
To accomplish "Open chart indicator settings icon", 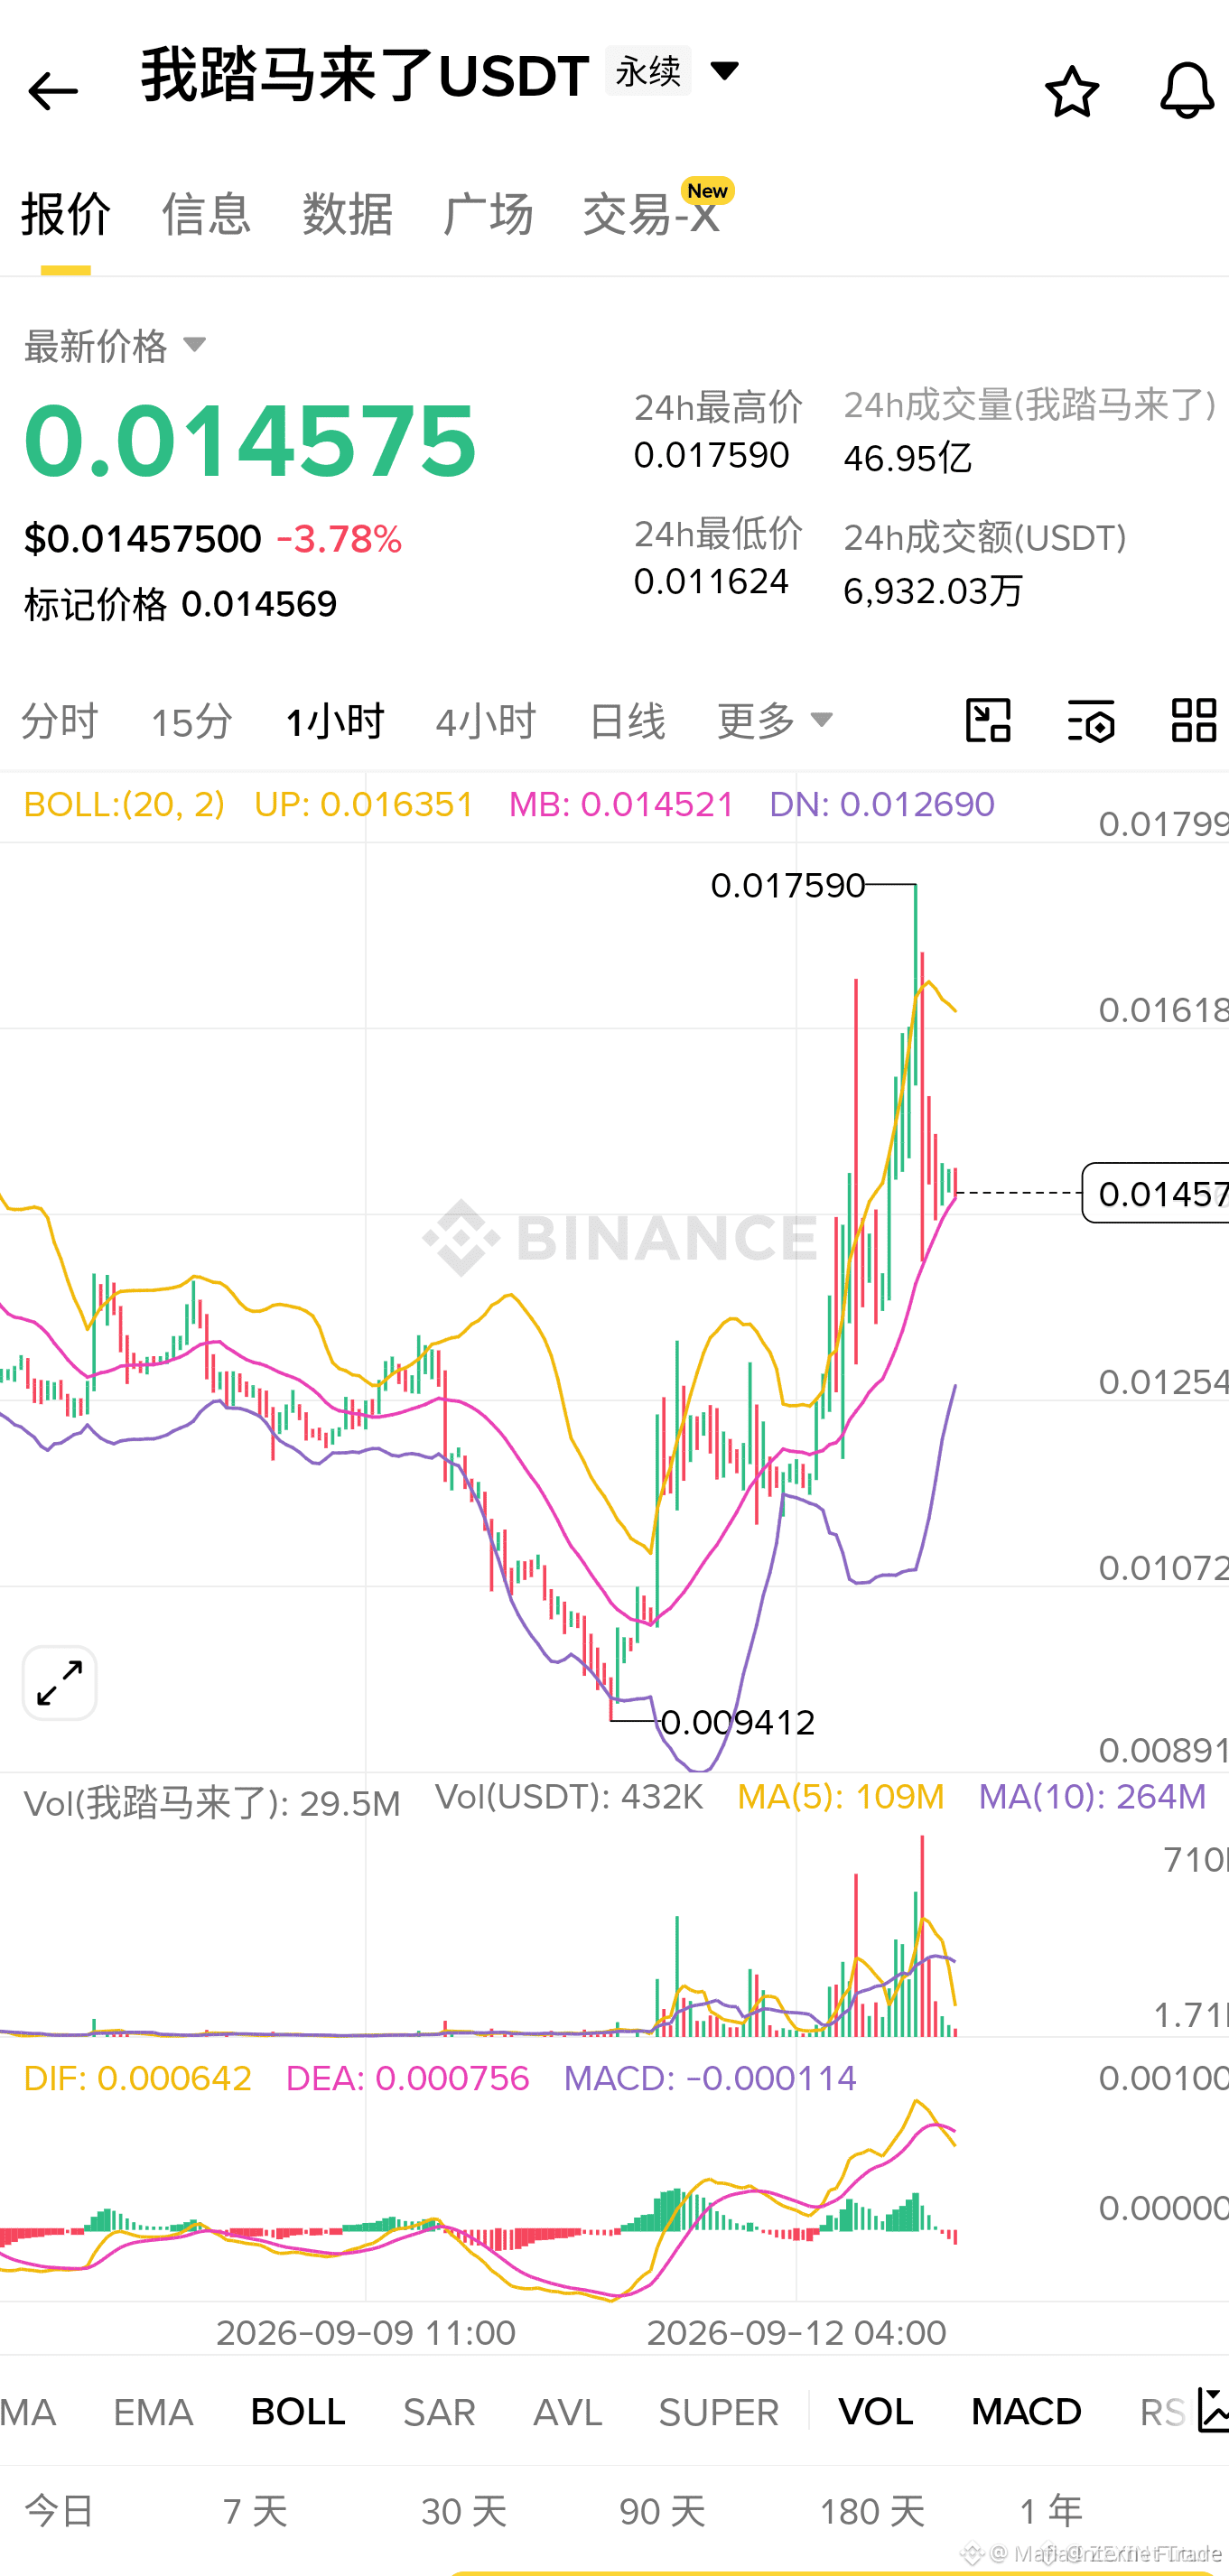I will point(1091,720).
